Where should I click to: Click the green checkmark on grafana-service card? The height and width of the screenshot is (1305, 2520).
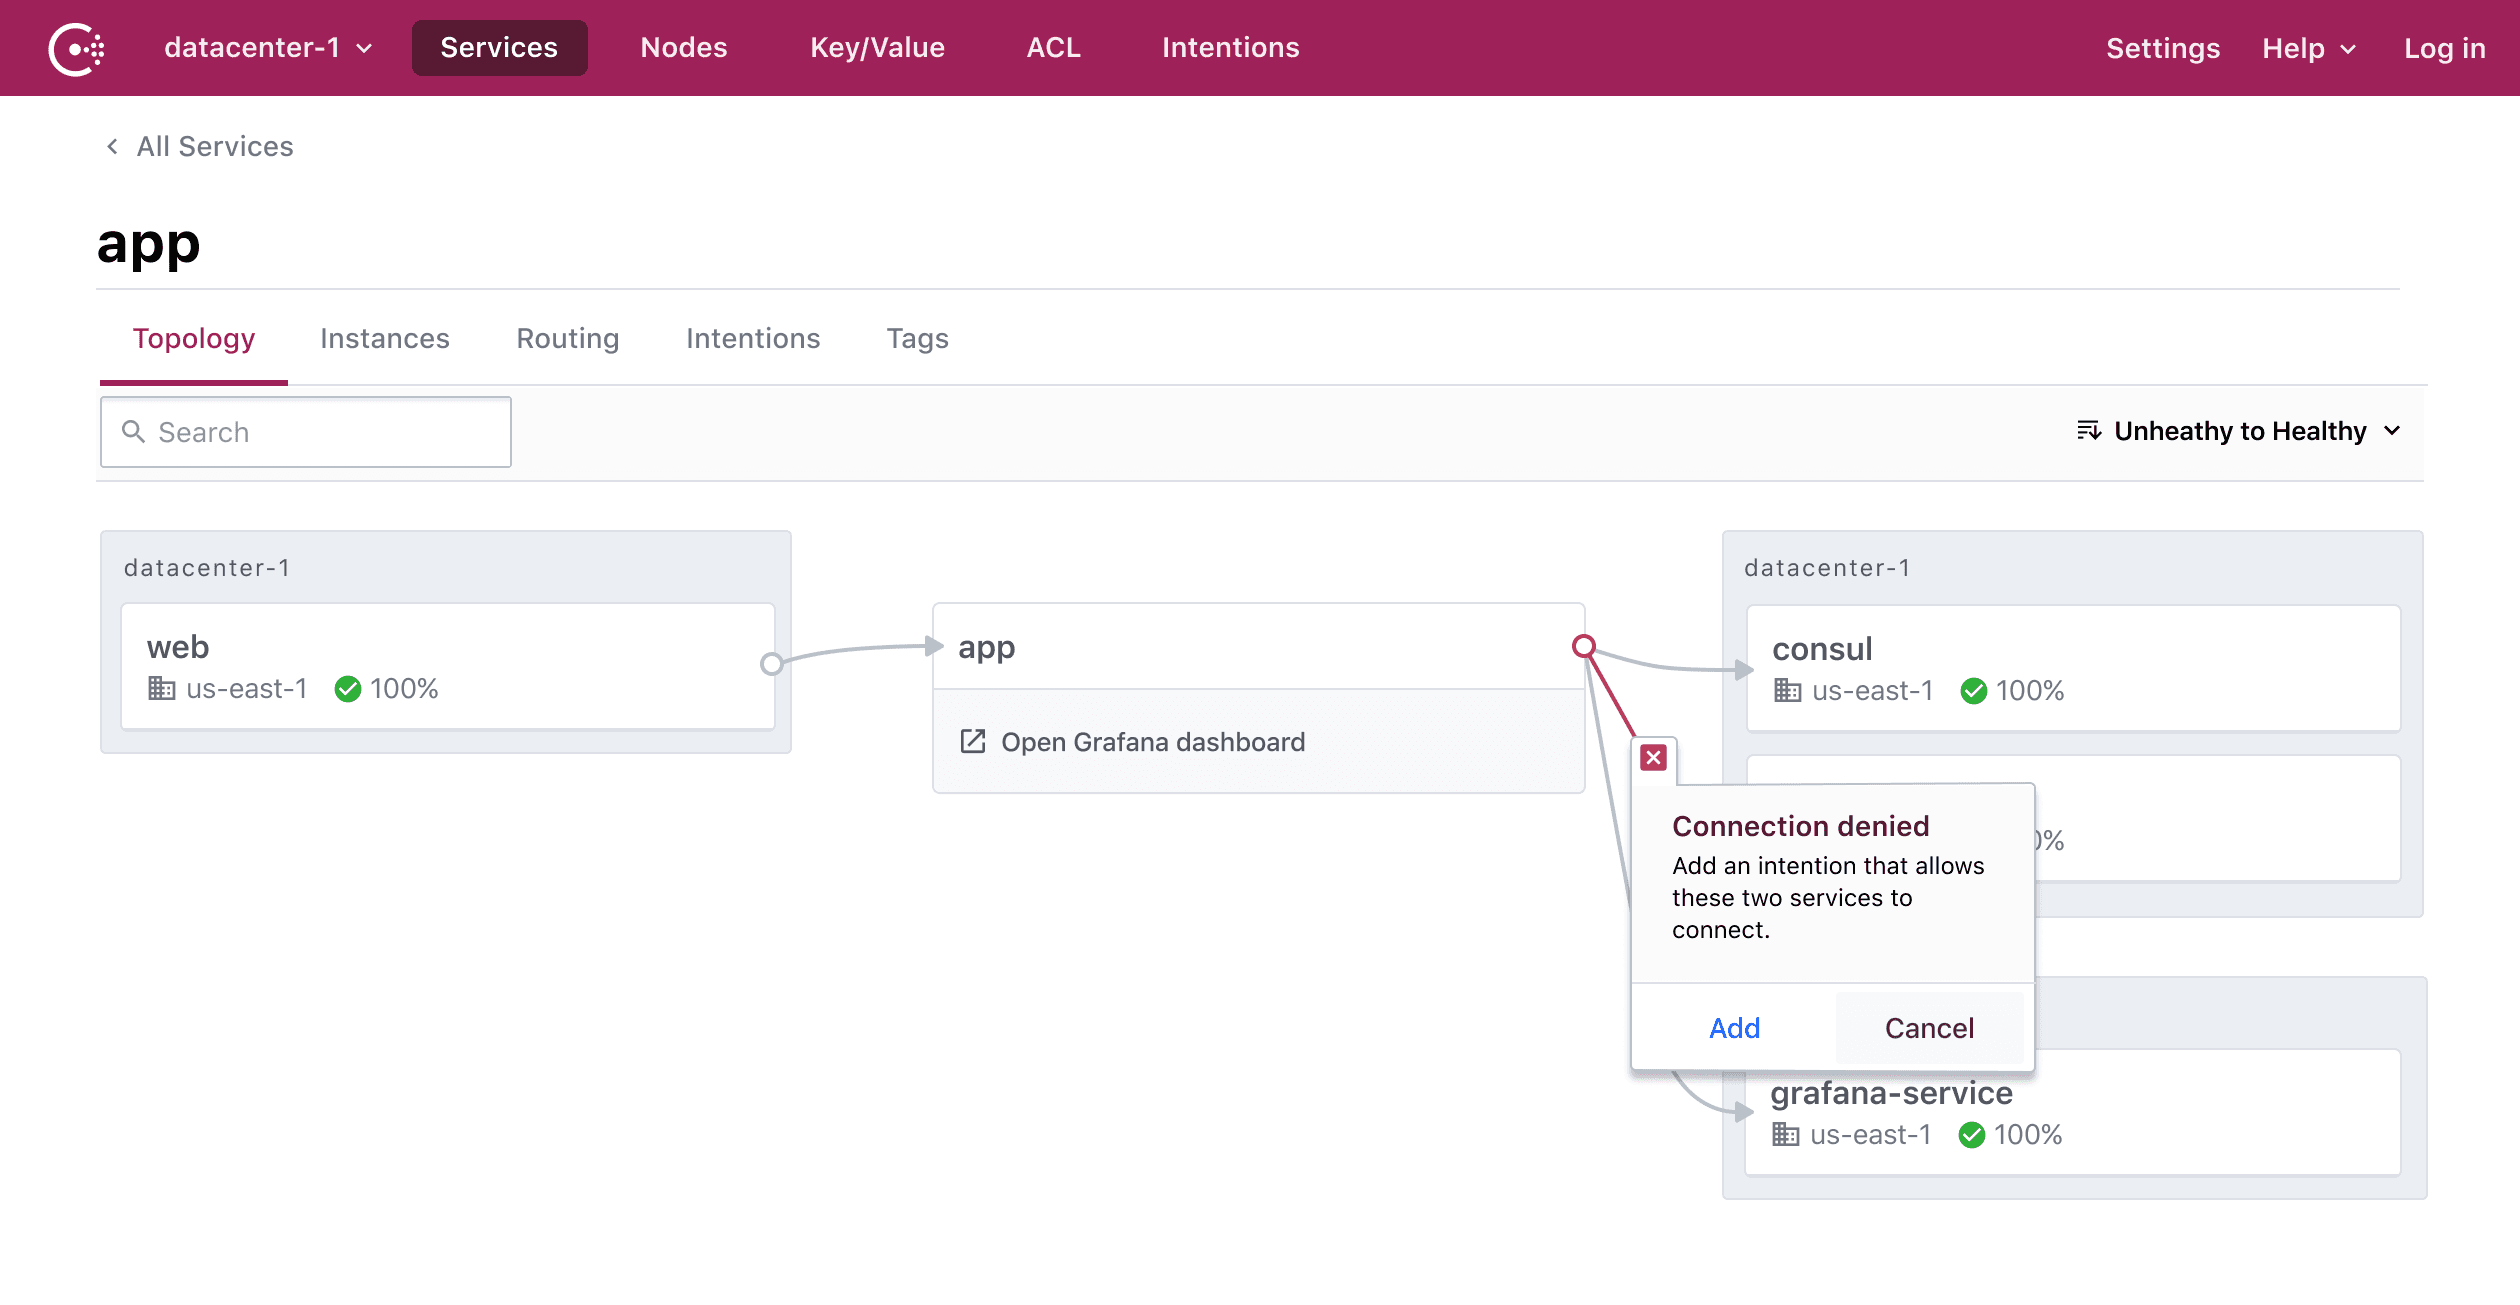pyautogui.click(x=1971, y=1135)
